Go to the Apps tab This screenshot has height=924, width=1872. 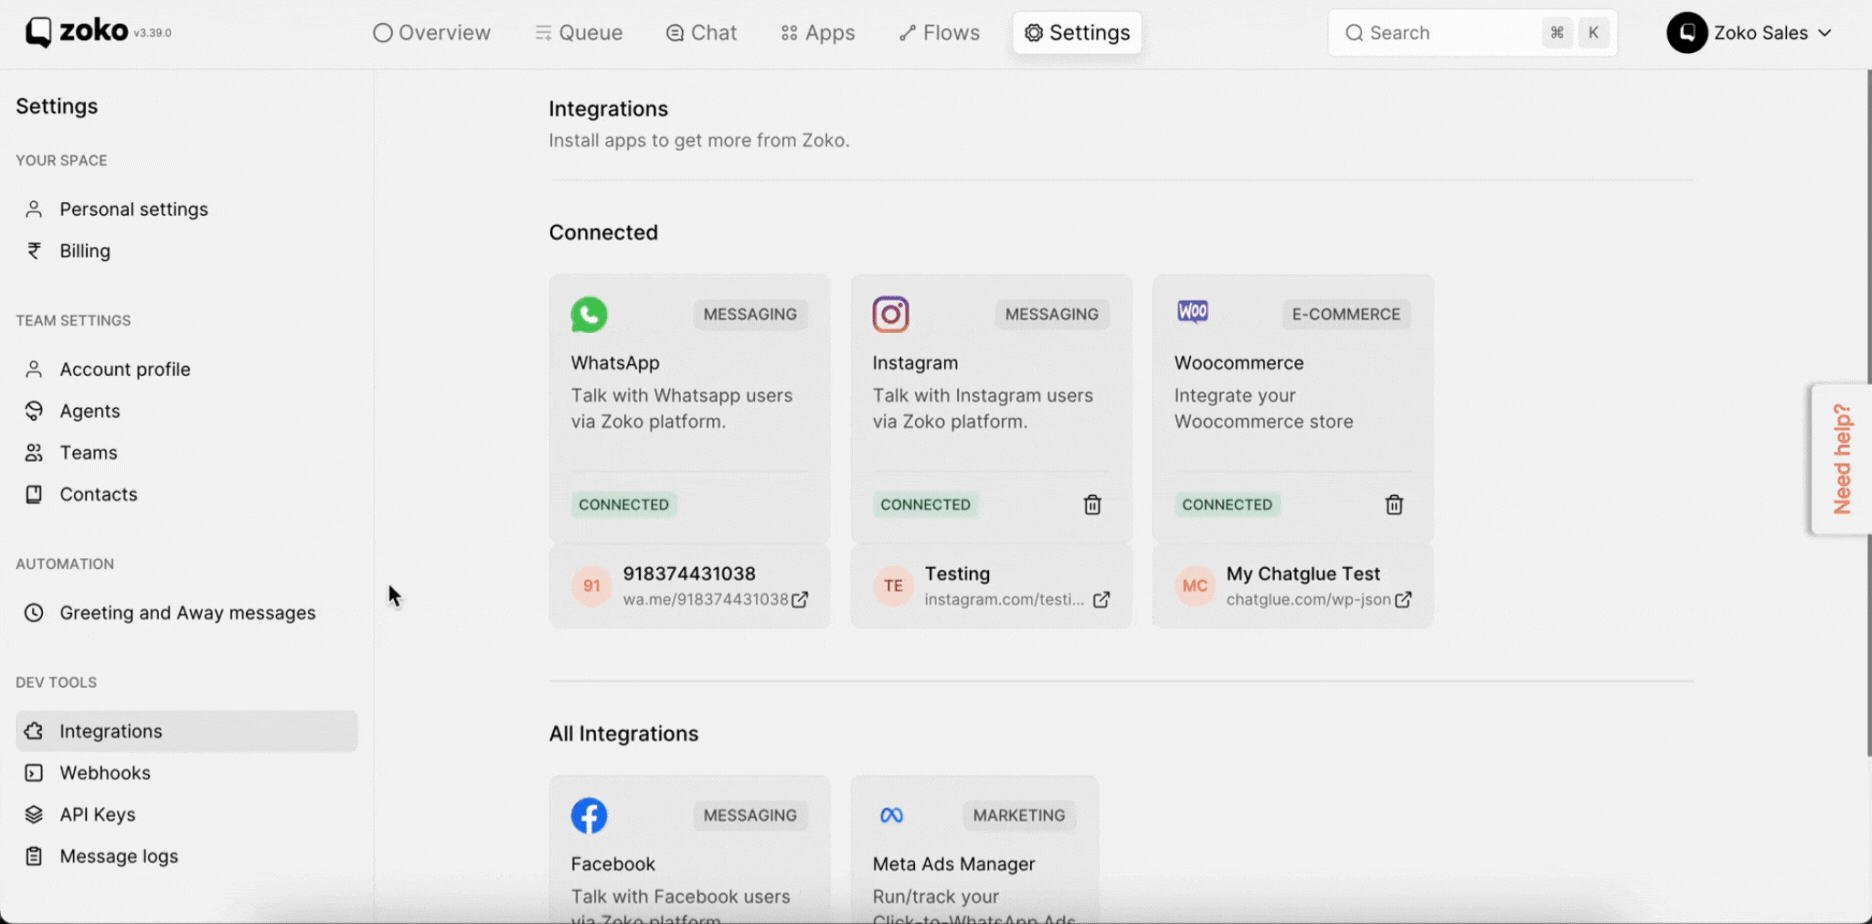pos(818,33)
